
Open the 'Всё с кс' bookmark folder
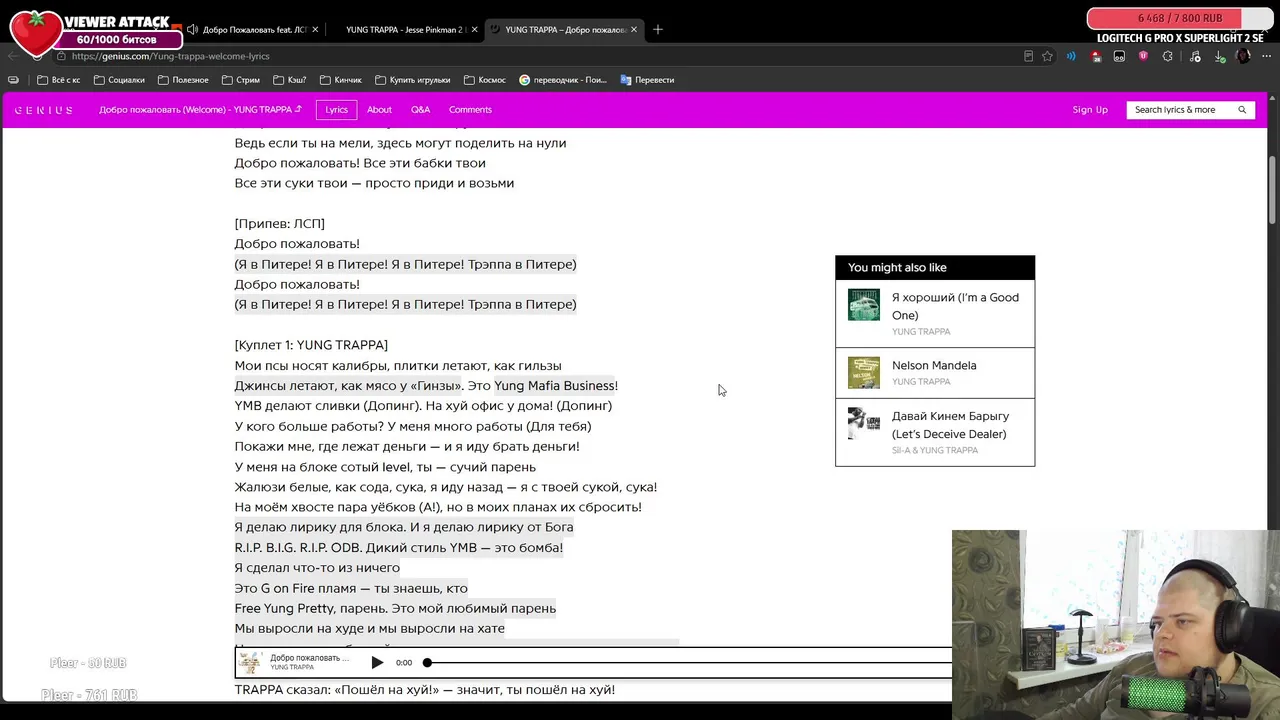point(58,80)
